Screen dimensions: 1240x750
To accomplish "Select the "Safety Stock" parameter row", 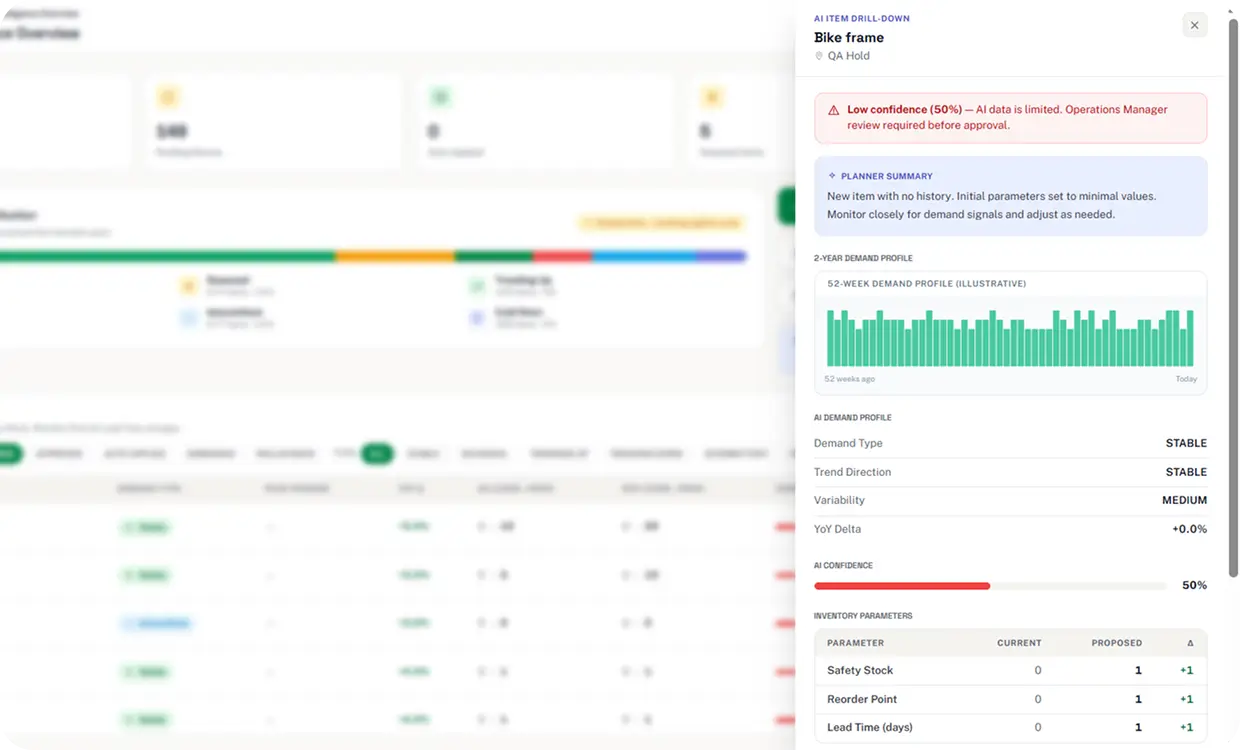I will pyautogui.click(x=1010, y=670).
